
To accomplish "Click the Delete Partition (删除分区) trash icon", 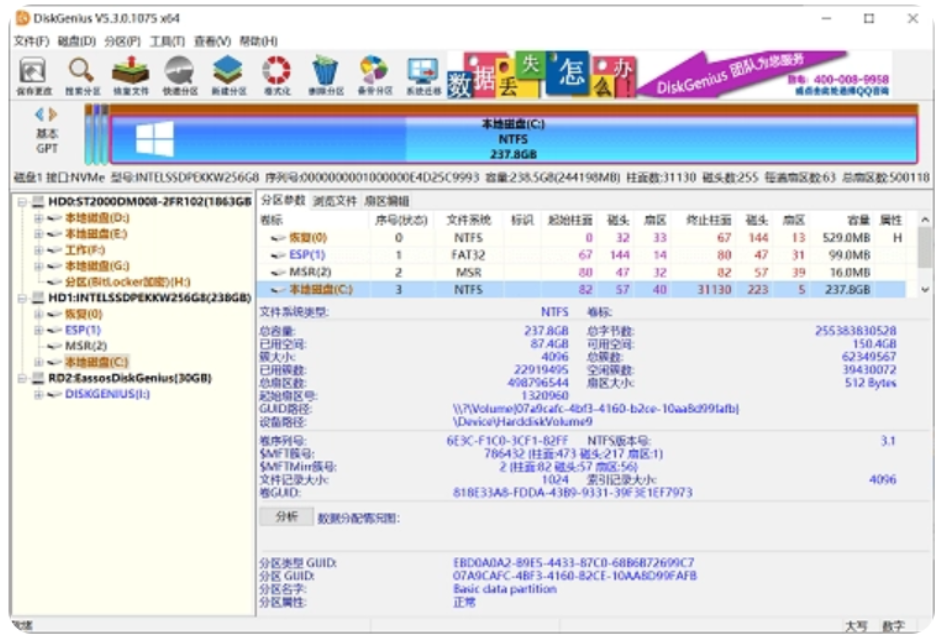I will tap(326, 75).
